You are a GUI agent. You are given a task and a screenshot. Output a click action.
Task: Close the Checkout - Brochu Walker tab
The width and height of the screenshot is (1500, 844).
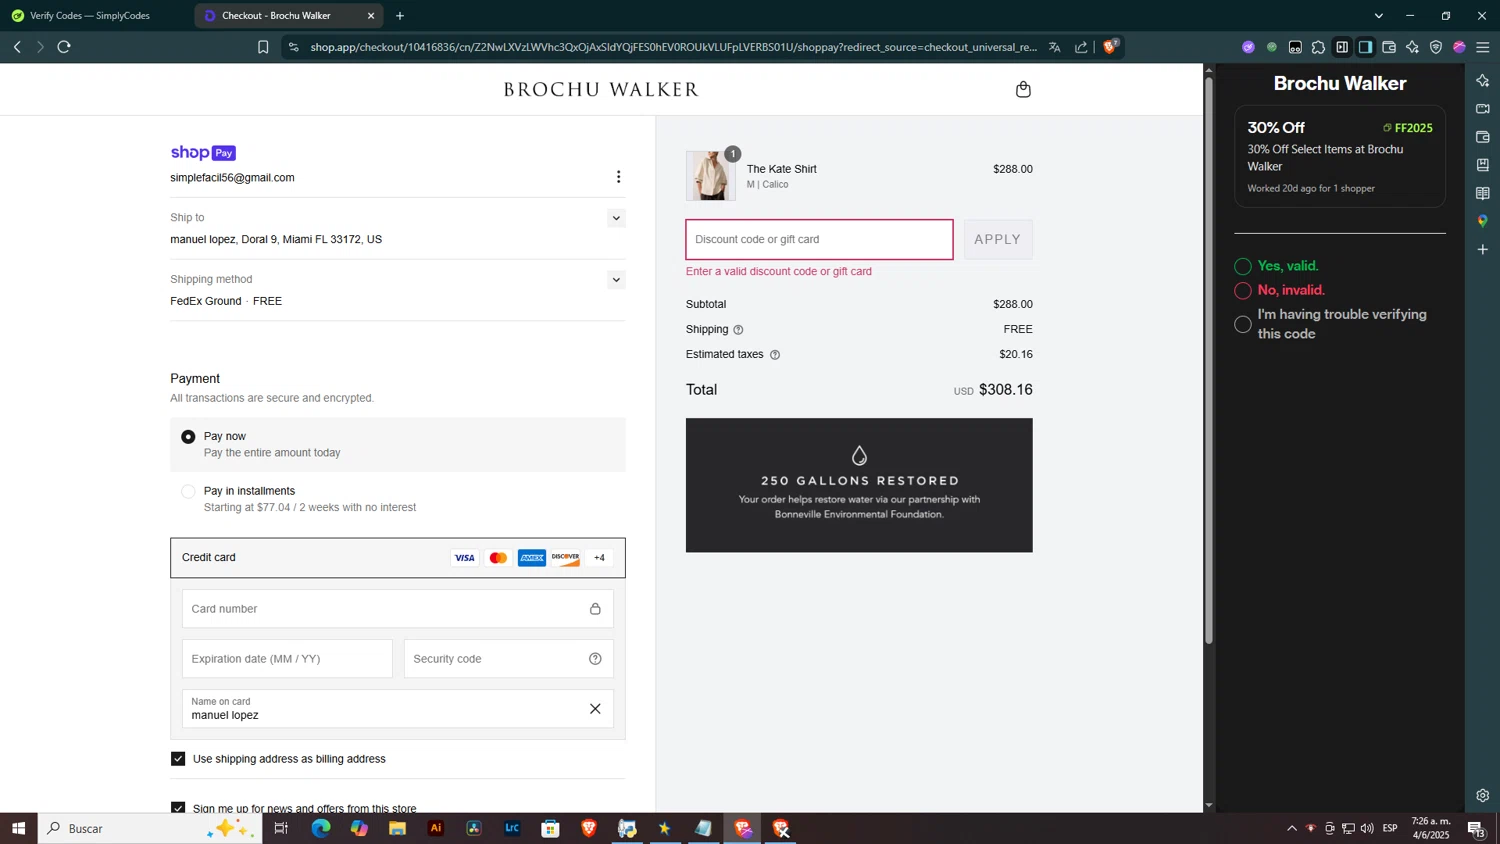pos(371,16)
